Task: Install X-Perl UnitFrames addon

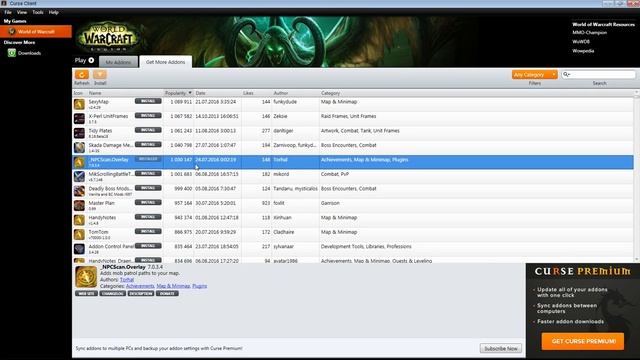Action: pos(148,116)
